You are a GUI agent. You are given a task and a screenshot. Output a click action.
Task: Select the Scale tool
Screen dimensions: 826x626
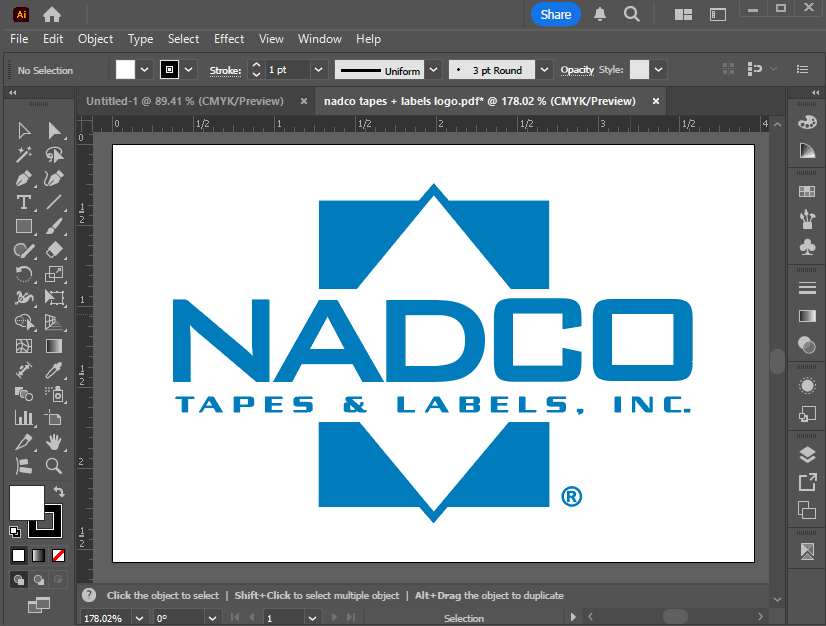(54, 274)
